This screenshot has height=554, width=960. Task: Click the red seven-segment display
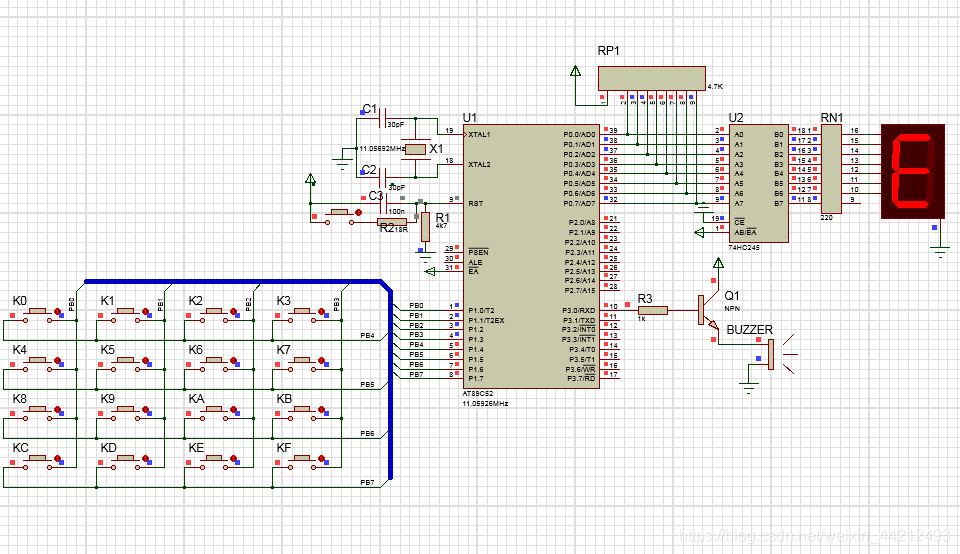tap(912, 170)
